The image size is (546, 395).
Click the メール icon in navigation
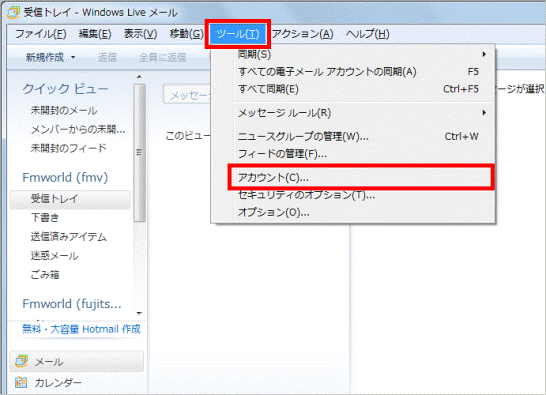(x=22, y=361)
